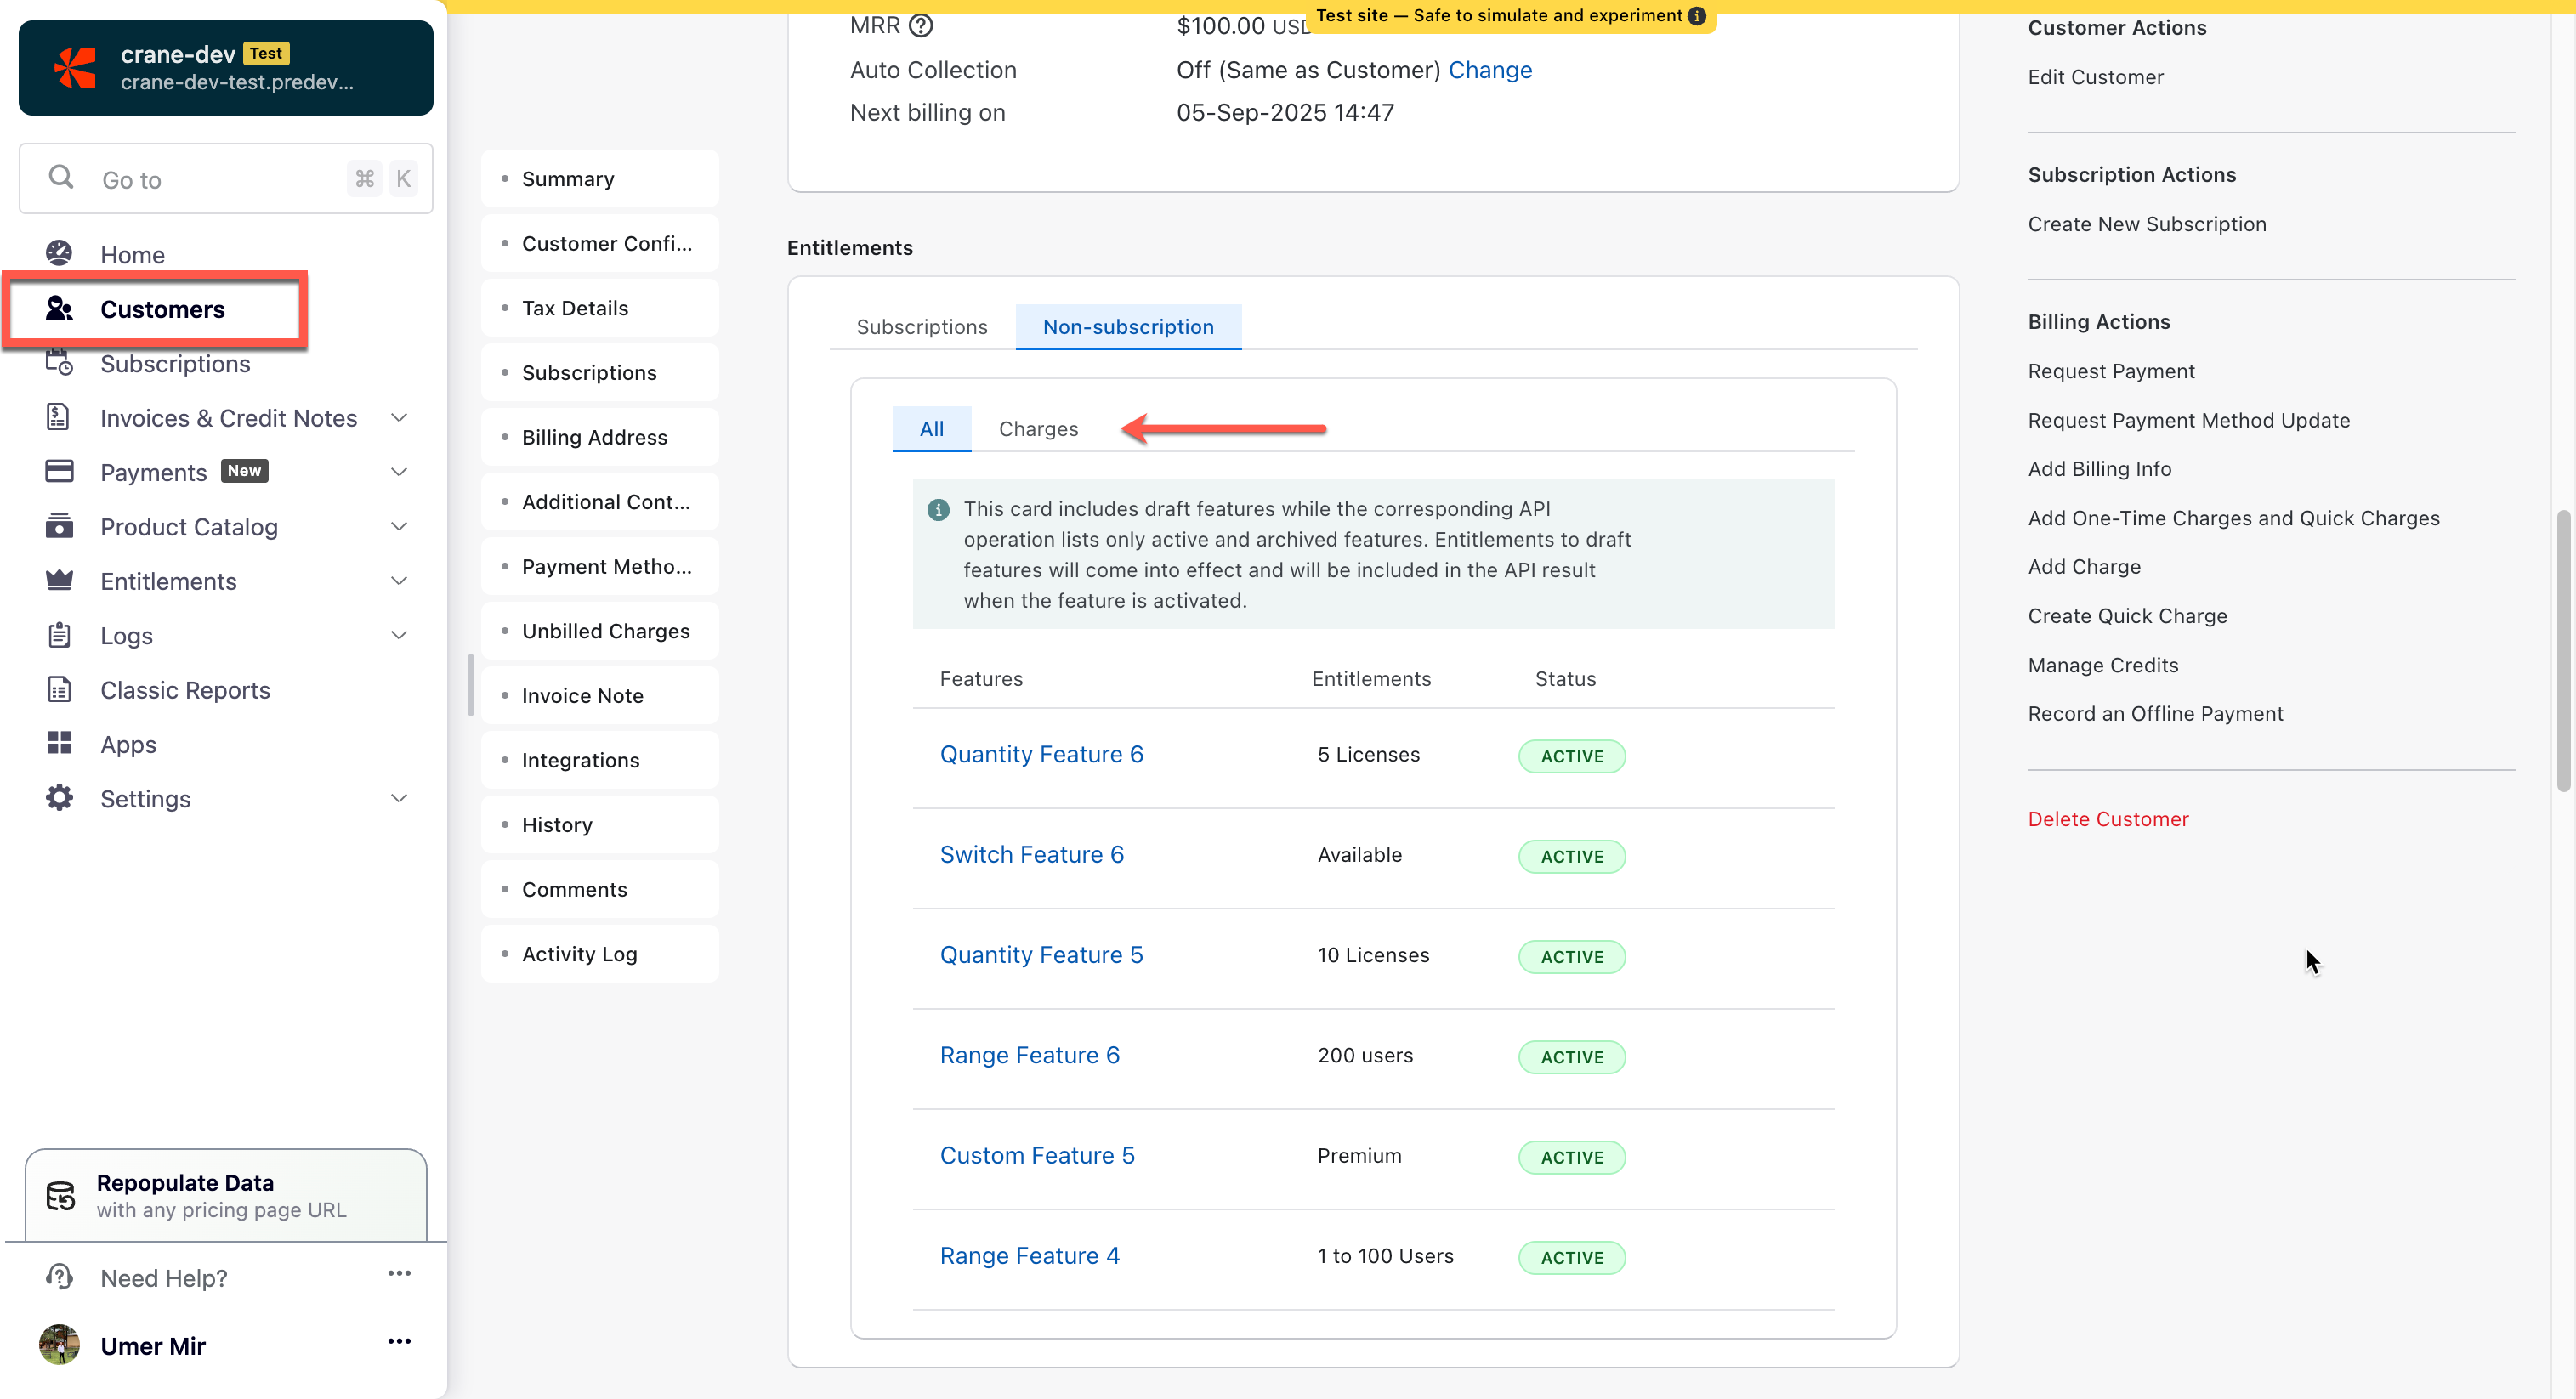Expand the Payments sidebar section

point(399,471)
